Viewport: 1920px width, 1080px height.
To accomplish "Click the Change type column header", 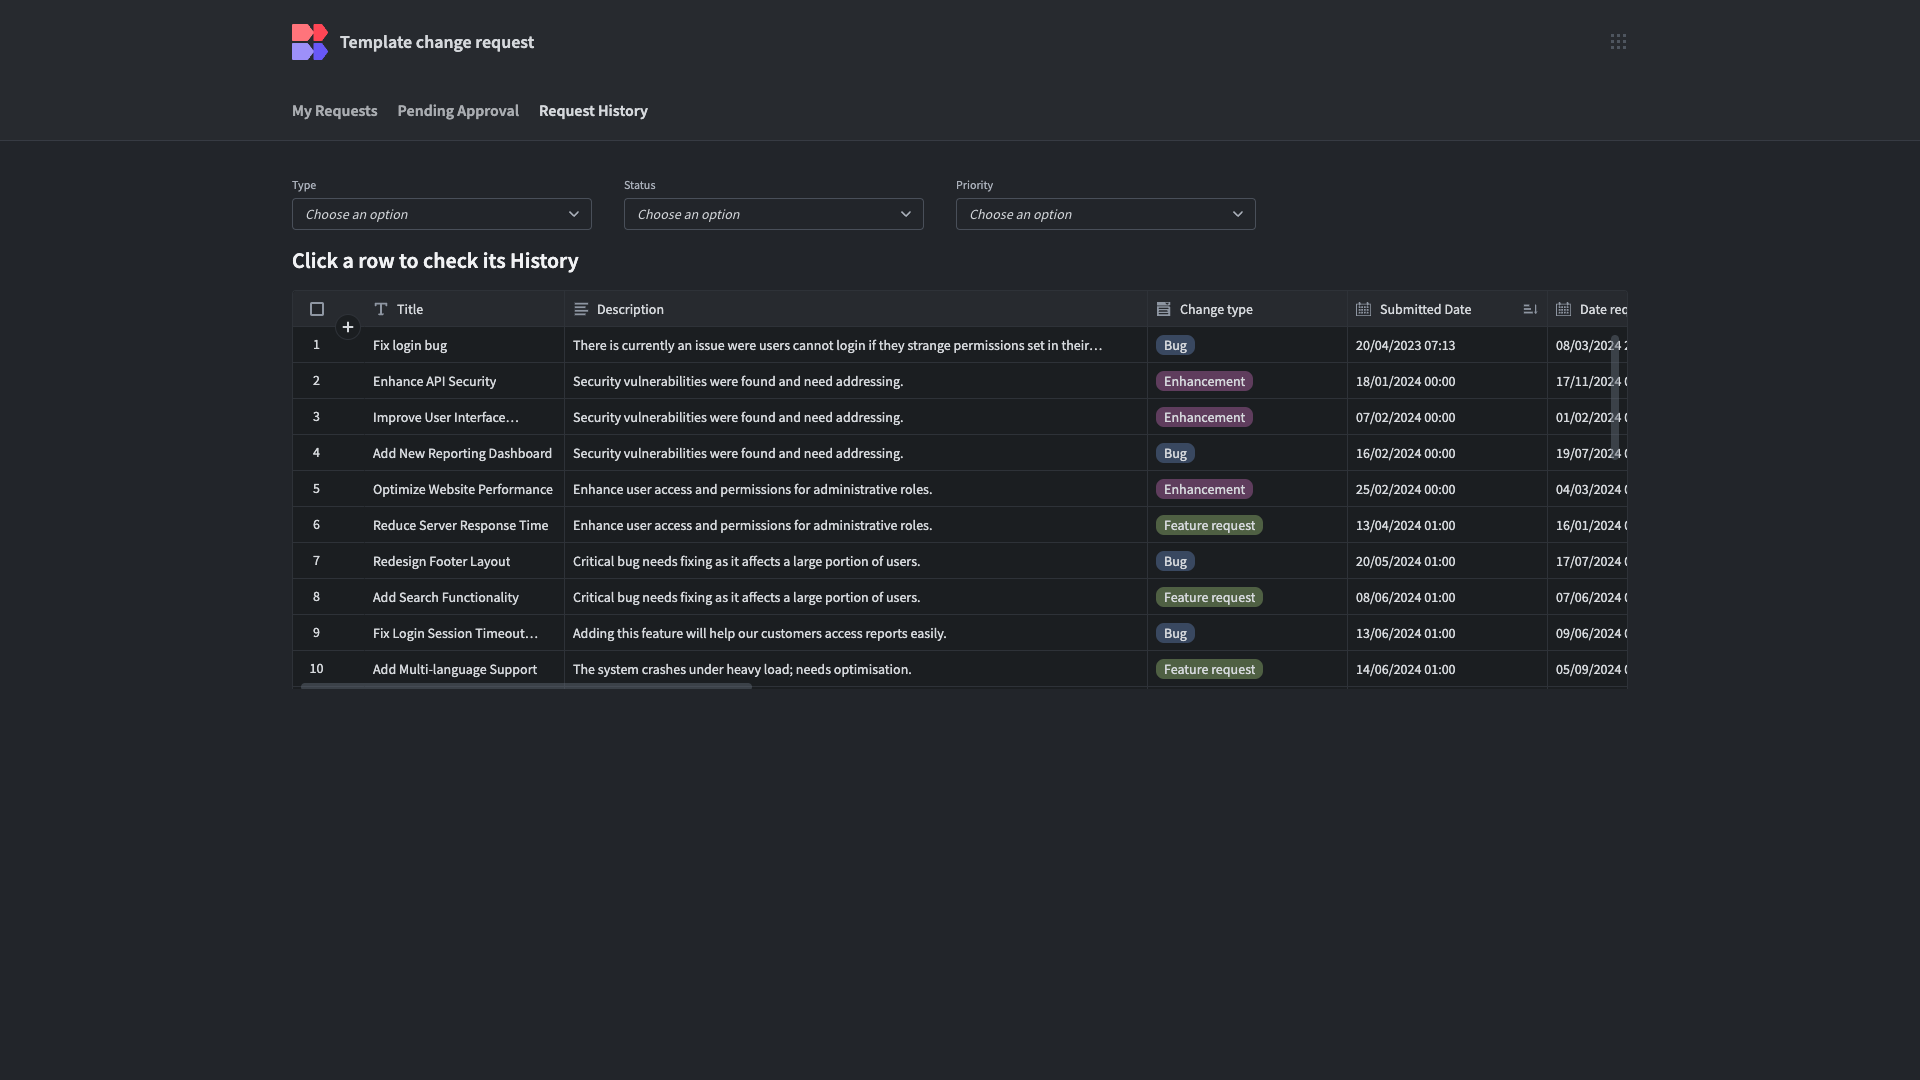I will point(1248,309).
